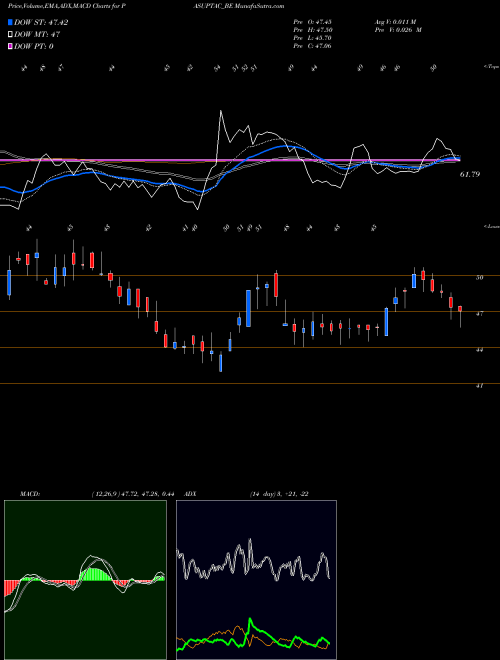The width and height of the screenshot is (500, 660).
Task: Click the 47 price axis label
Action: pos(479,314)
